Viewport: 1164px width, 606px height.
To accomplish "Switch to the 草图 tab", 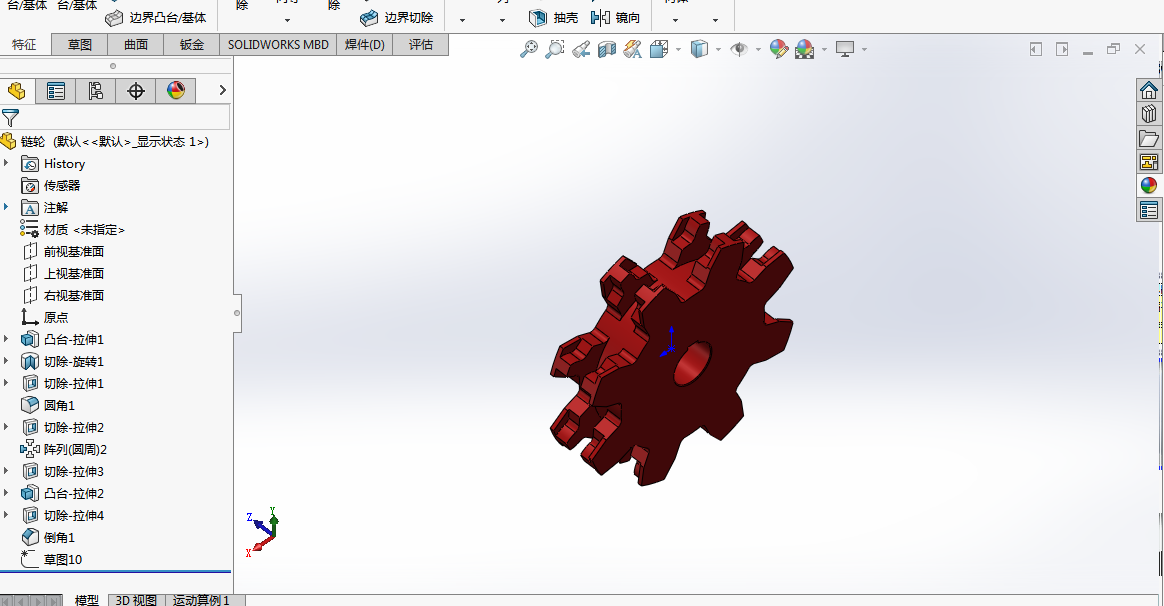I will pyautogui.click(x=79, y=45).
